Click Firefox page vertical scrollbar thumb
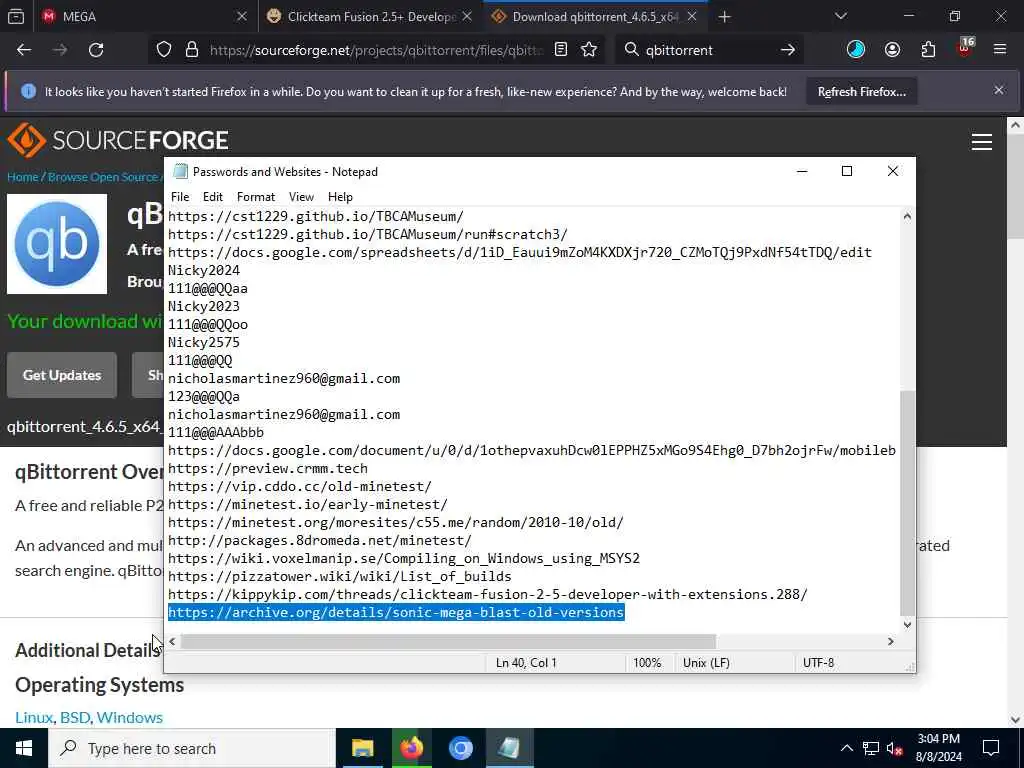Screen dimensions: 1024x768 click(1016, 187)
